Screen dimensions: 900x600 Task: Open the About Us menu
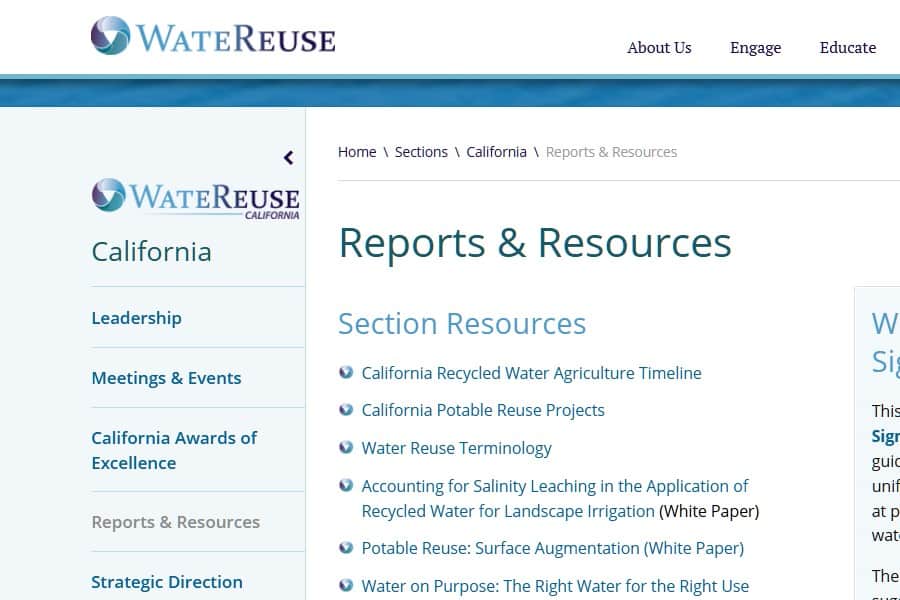pos(659,47)
